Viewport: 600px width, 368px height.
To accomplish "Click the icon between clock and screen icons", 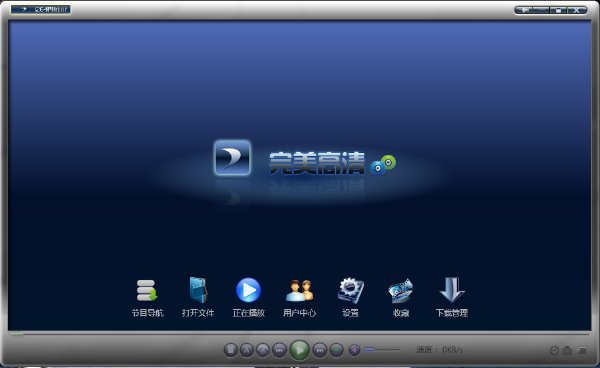I will pos(567,350).
